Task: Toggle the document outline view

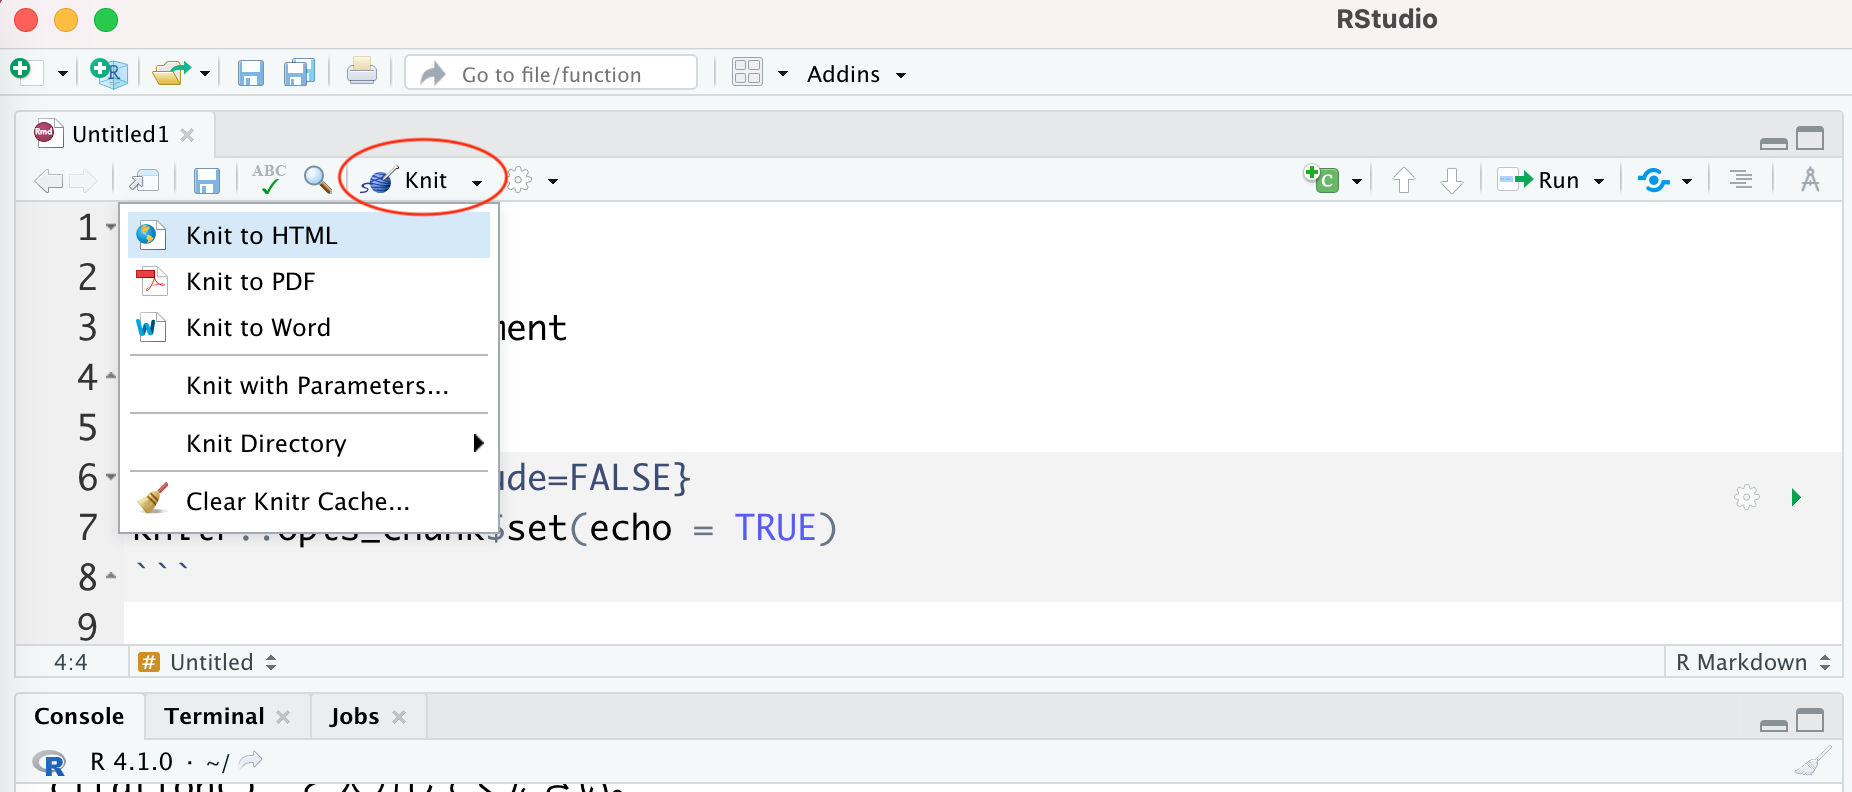Action: [1740, 180]
